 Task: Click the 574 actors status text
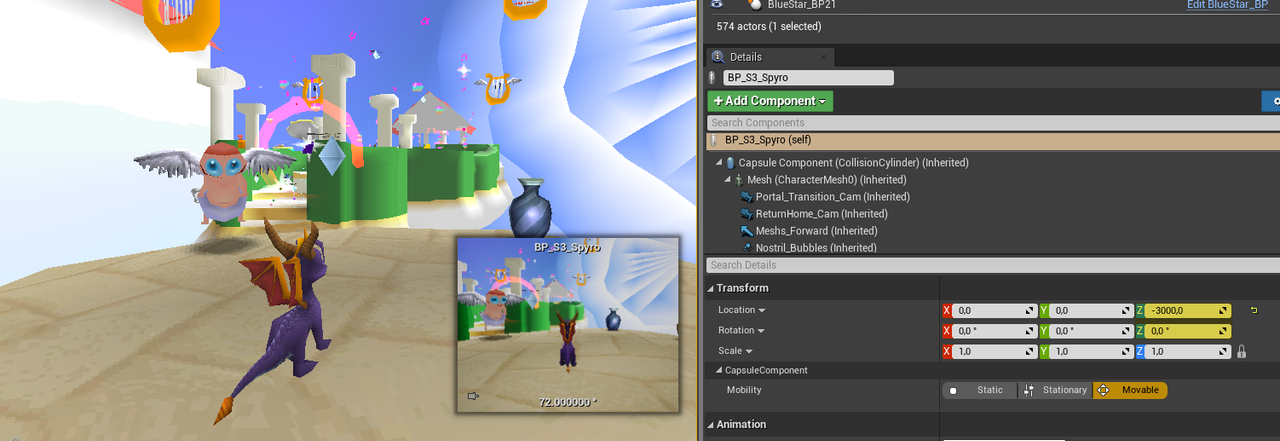pyautogui.click(x=769, y=26)
